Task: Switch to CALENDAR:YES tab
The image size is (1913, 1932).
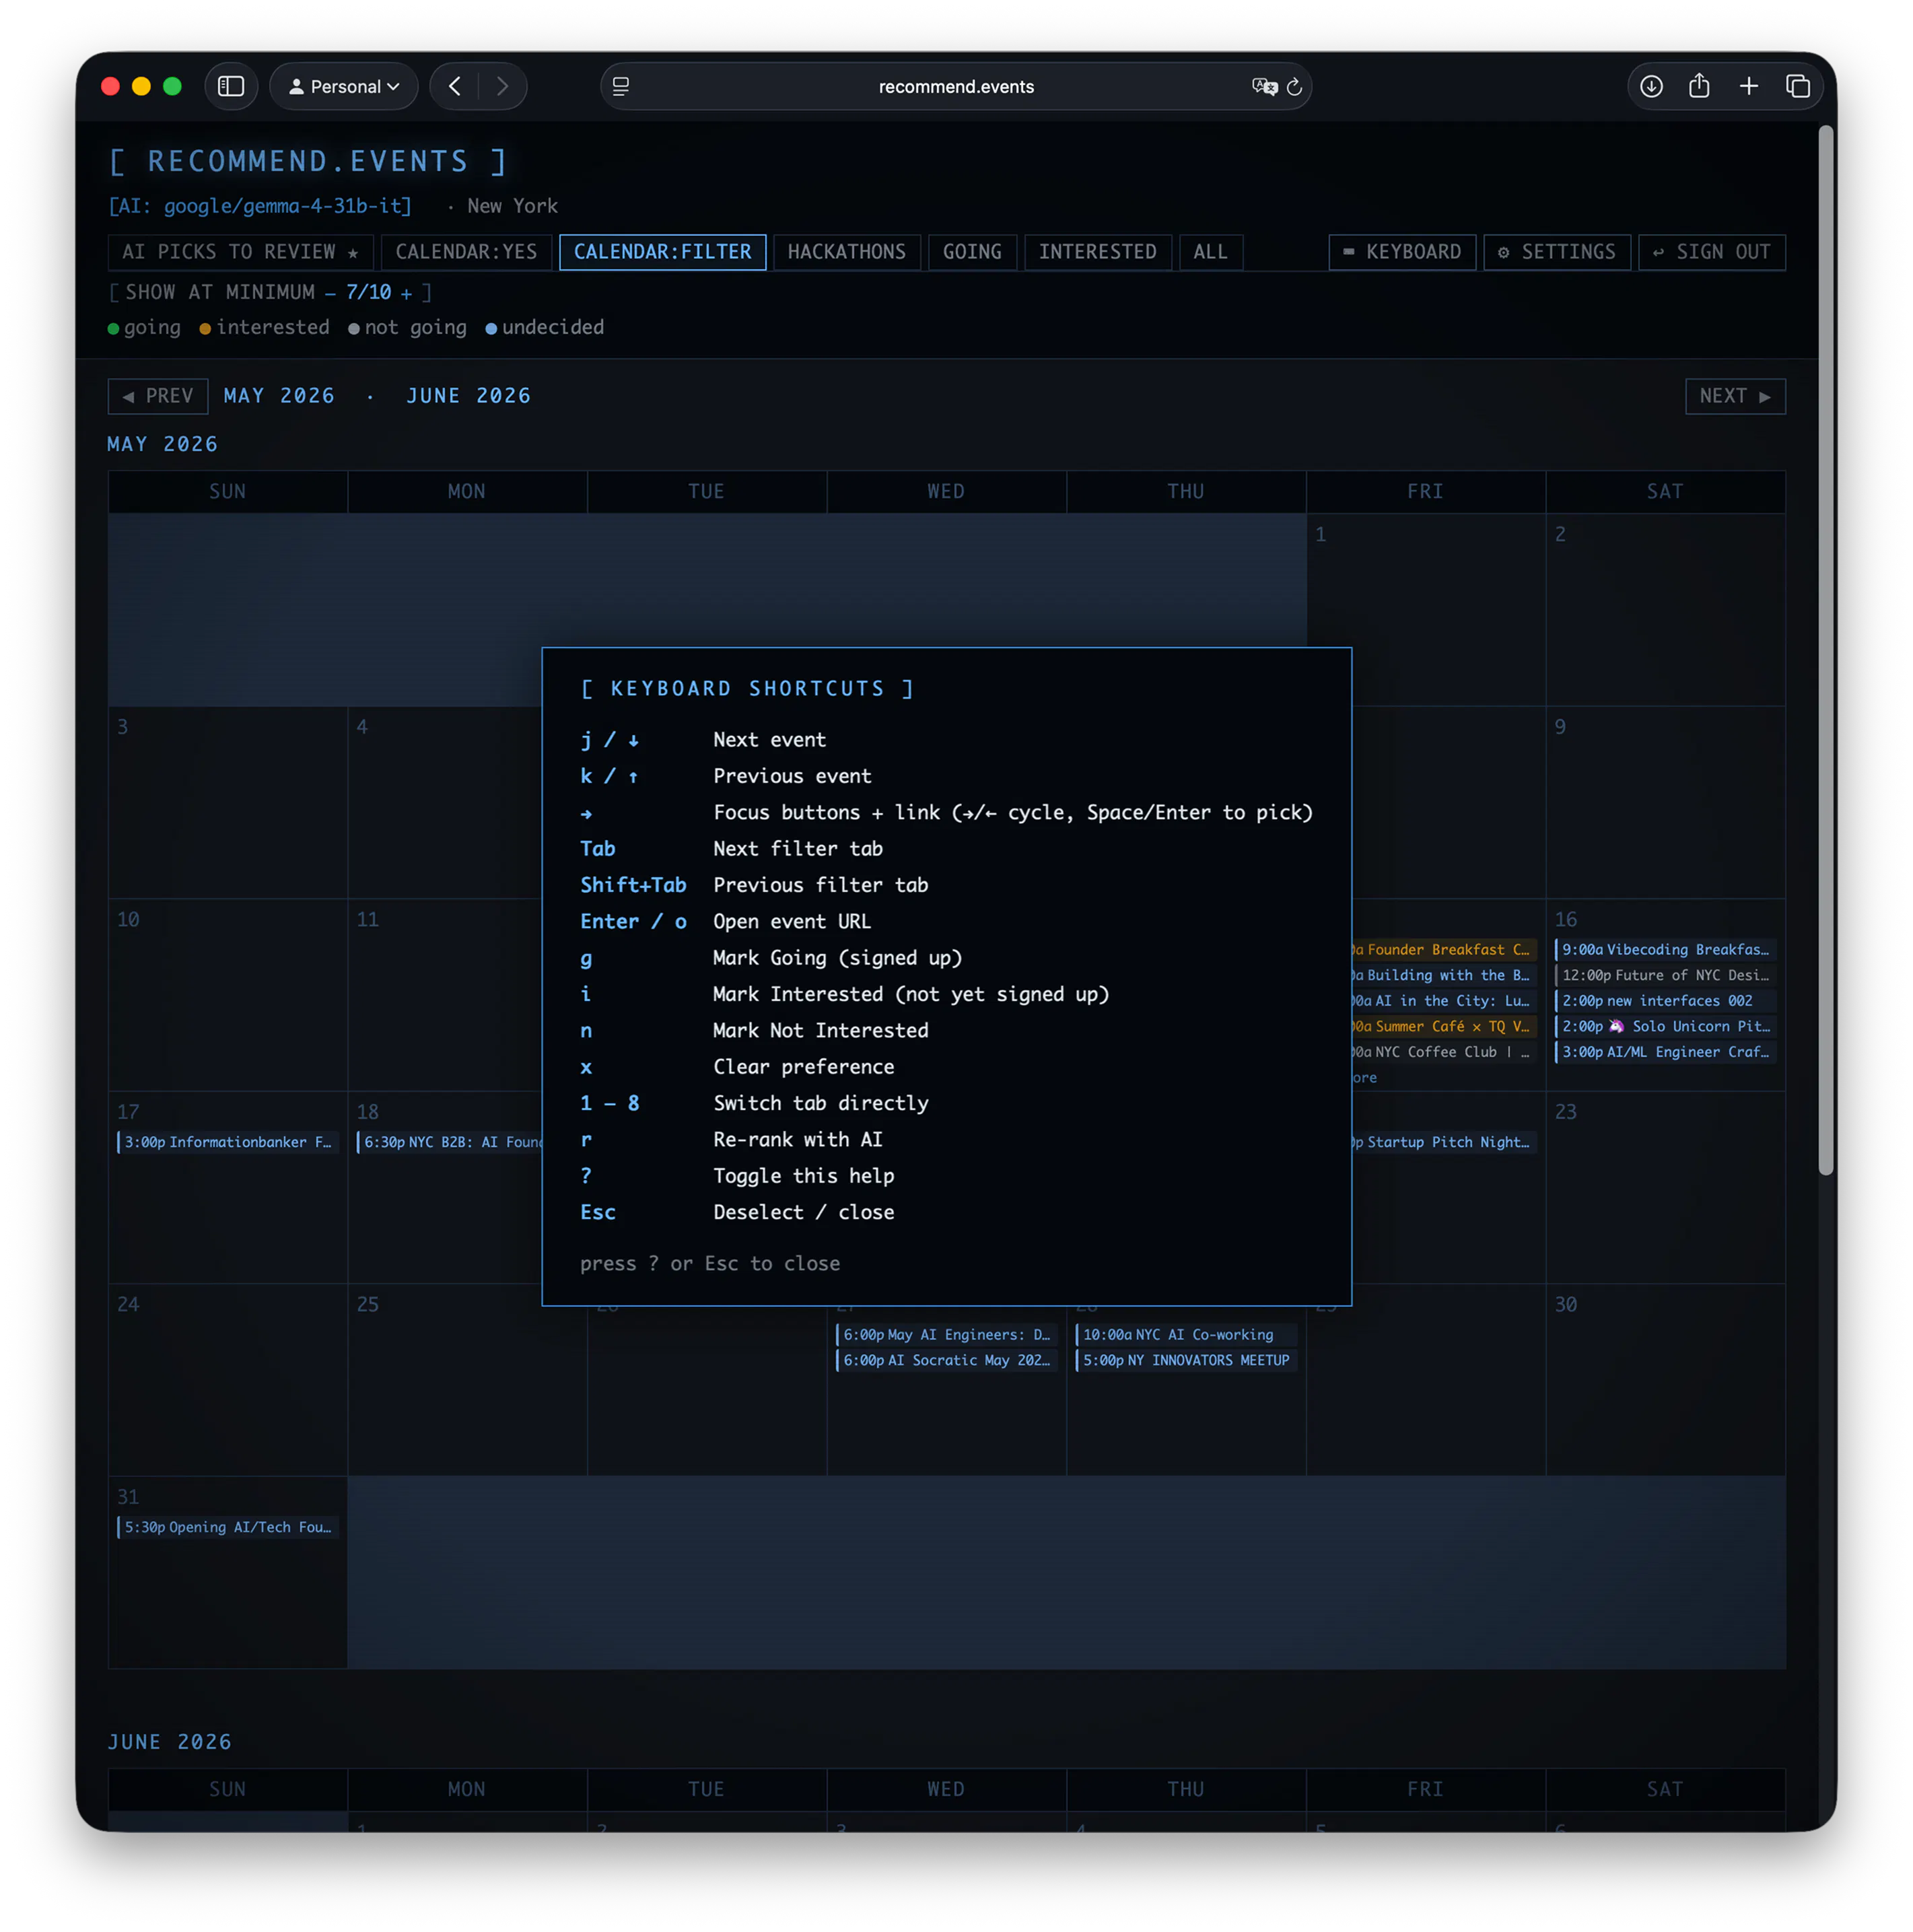Action: (x=466, y=252)
